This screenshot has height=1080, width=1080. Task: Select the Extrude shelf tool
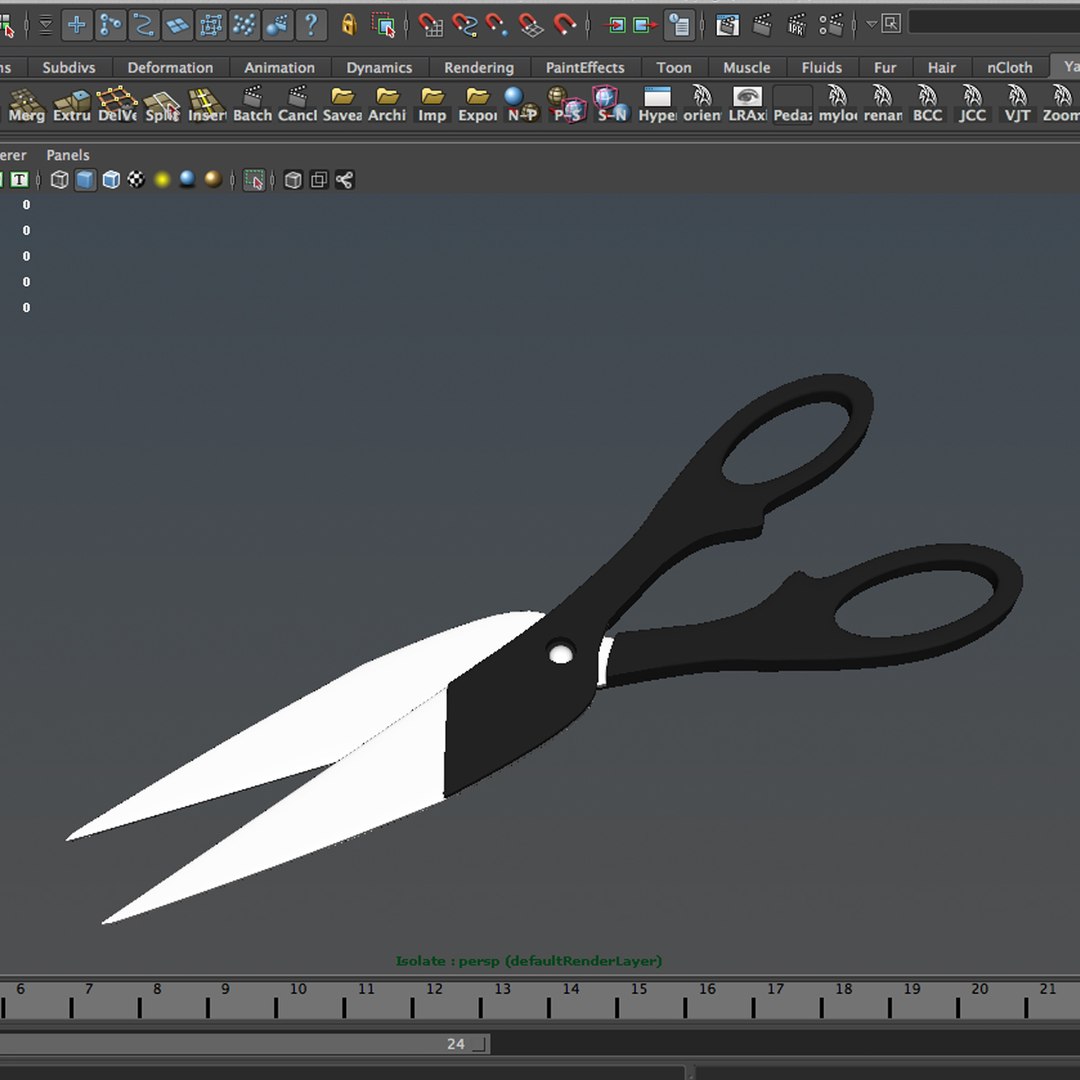click(x=72, y=105)
